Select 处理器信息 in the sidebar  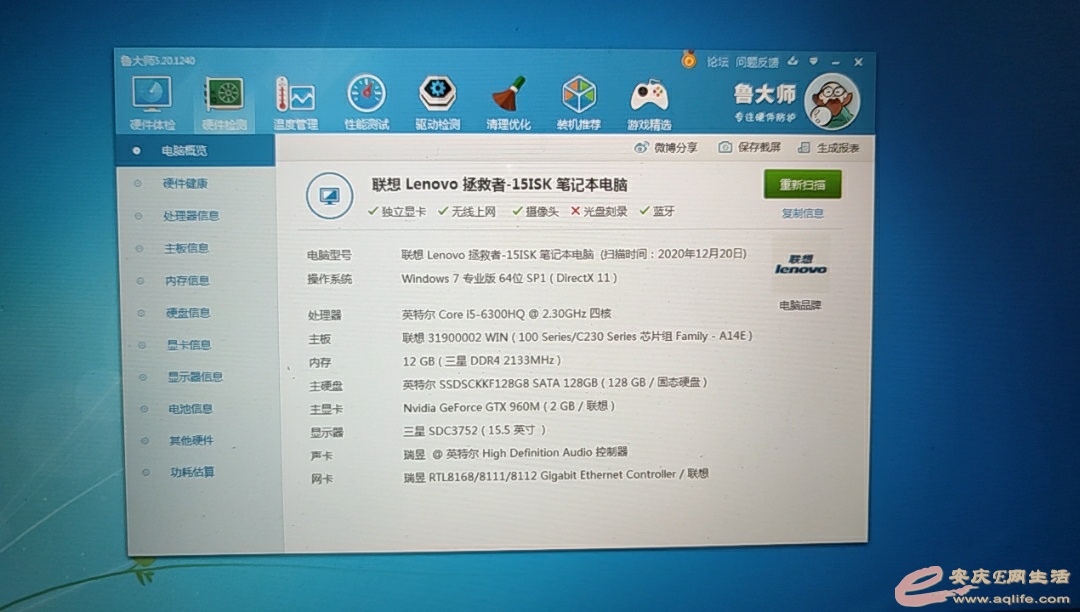coord(190,216)
